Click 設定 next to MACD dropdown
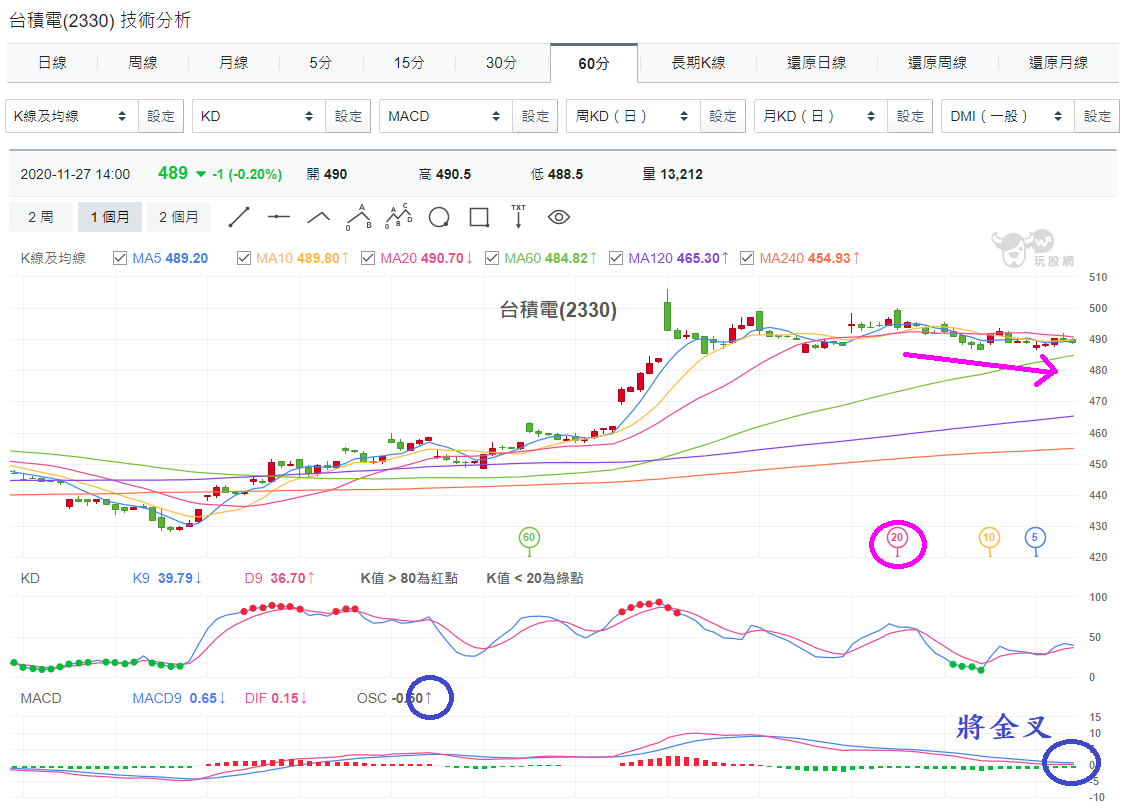 click(535, 116)
